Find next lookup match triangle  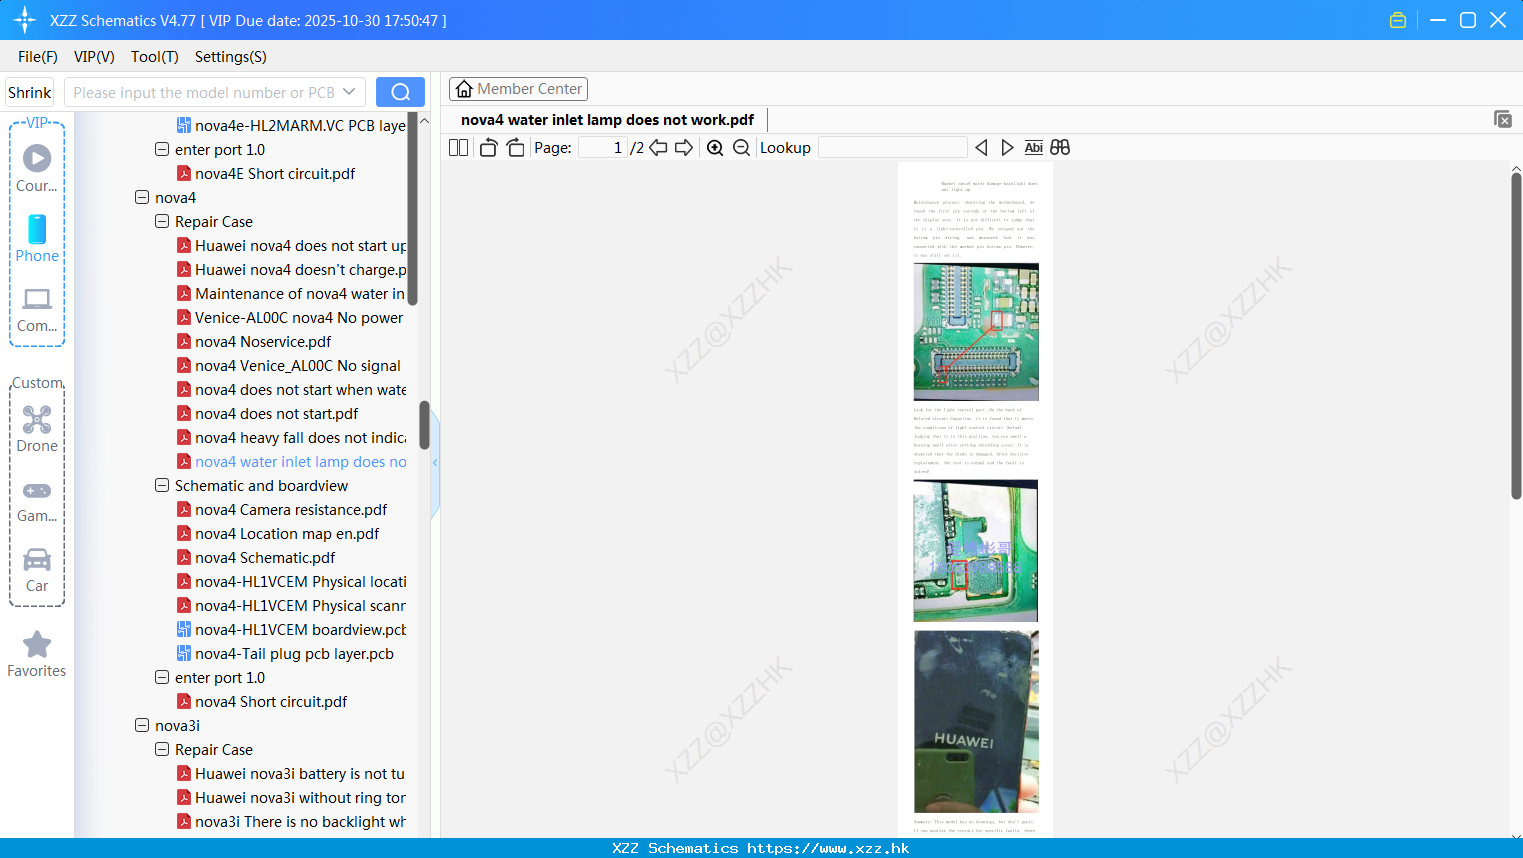[x=1007, y=147]
